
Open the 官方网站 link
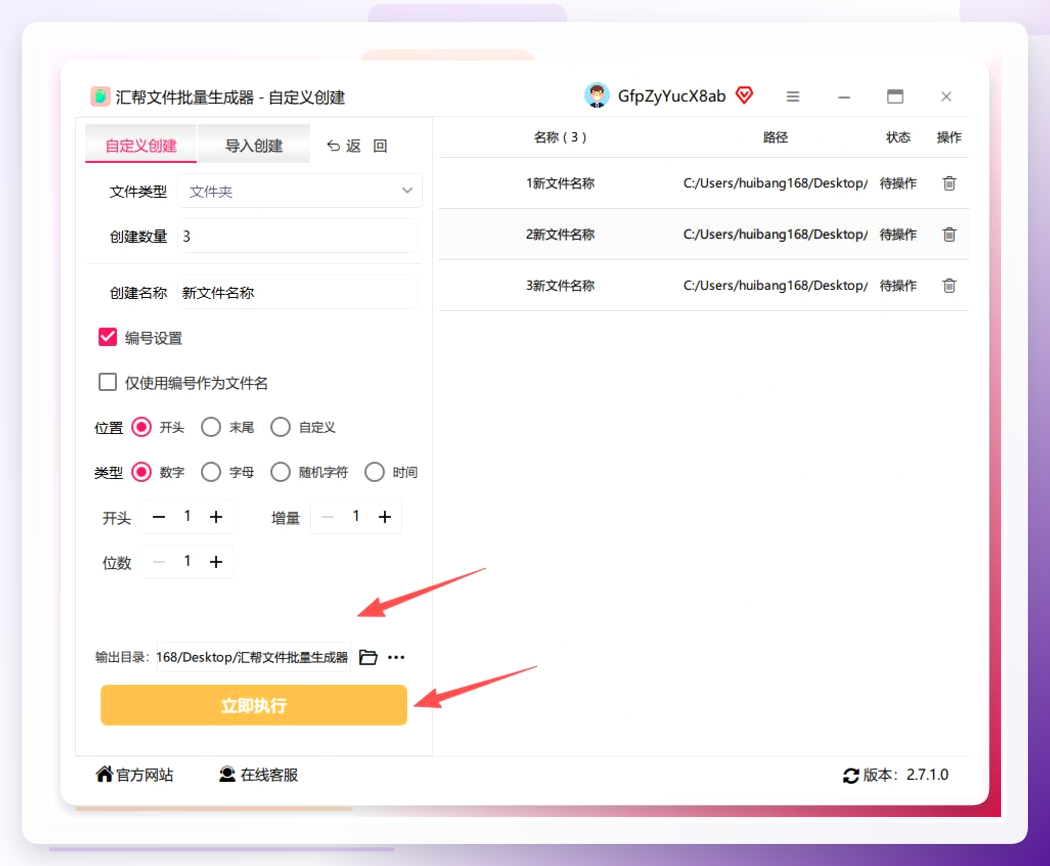135,775
